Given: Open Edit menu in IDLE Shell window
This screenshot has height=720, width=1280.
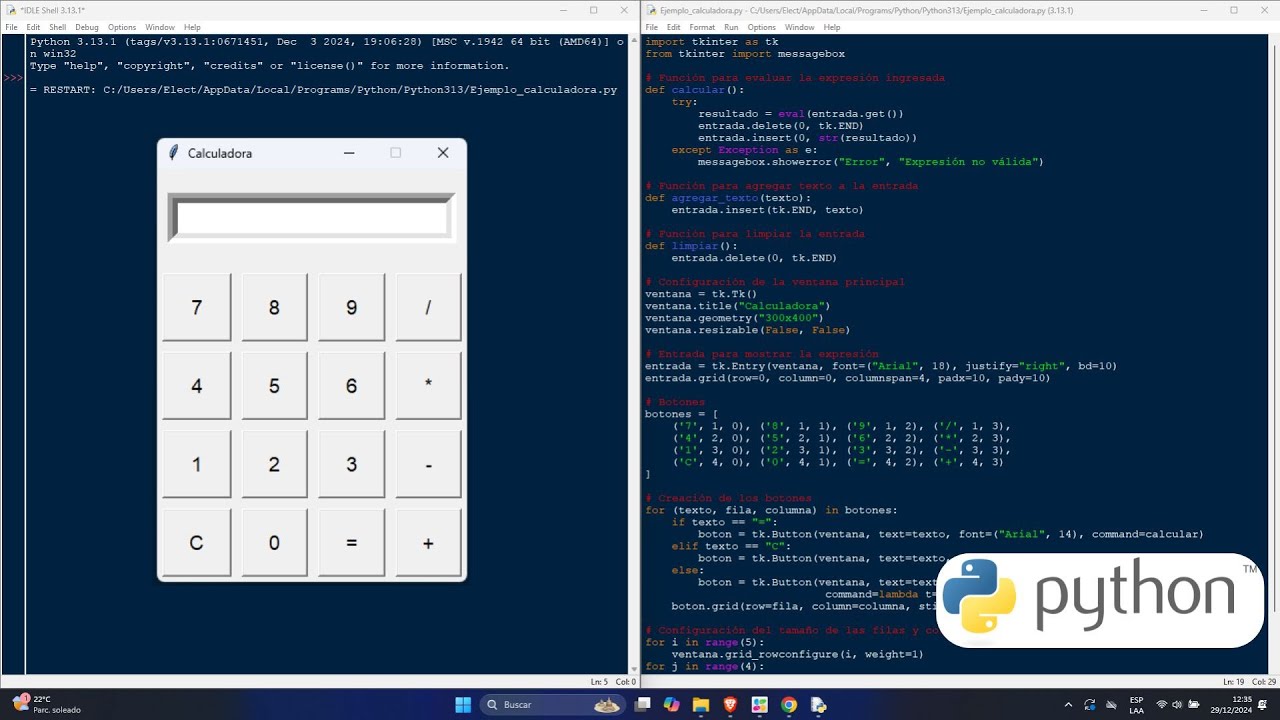Looking at the screenshot, I should 34,27.
